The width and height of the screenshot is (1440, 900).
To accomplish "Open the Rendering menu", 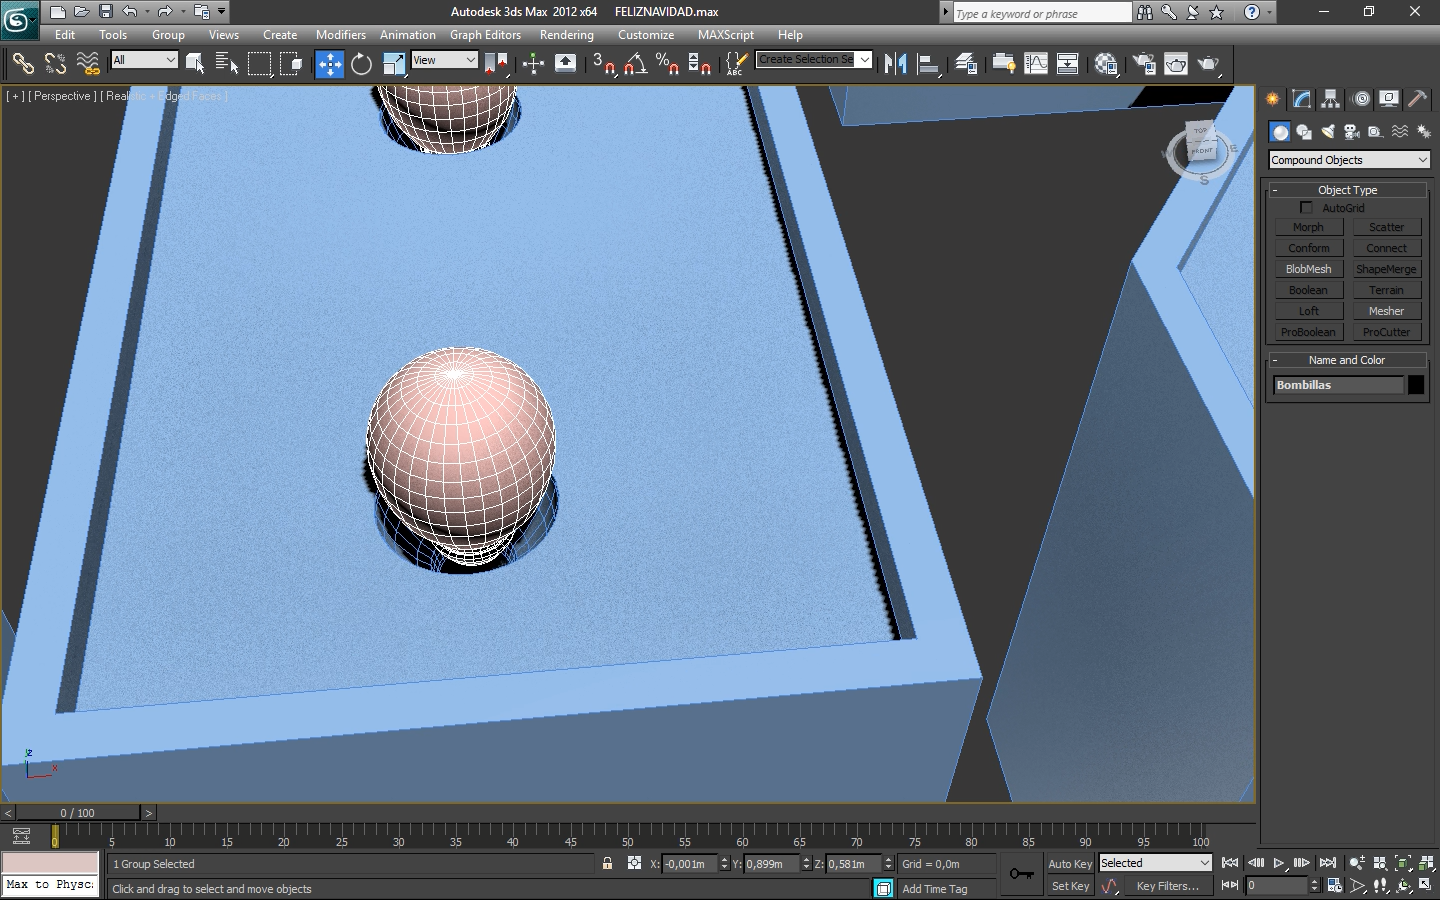I will tap(567, 35).
